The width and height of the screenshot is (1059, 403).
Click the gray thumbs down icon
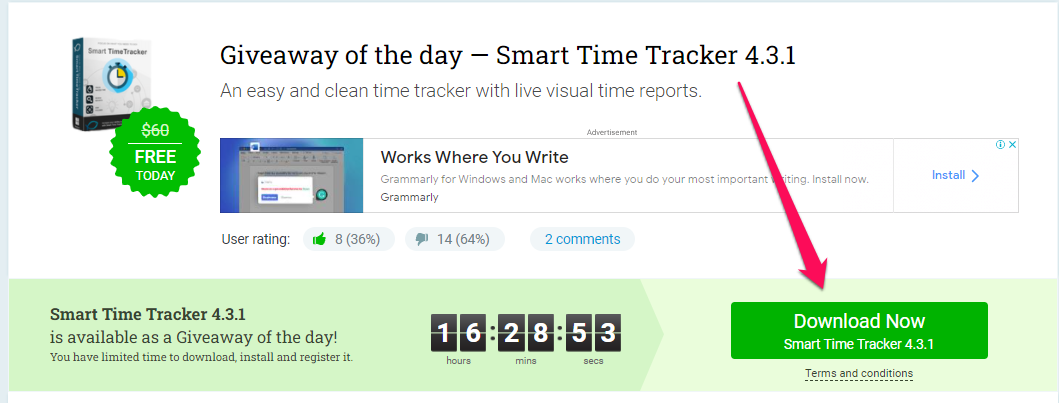pos(422,239)
